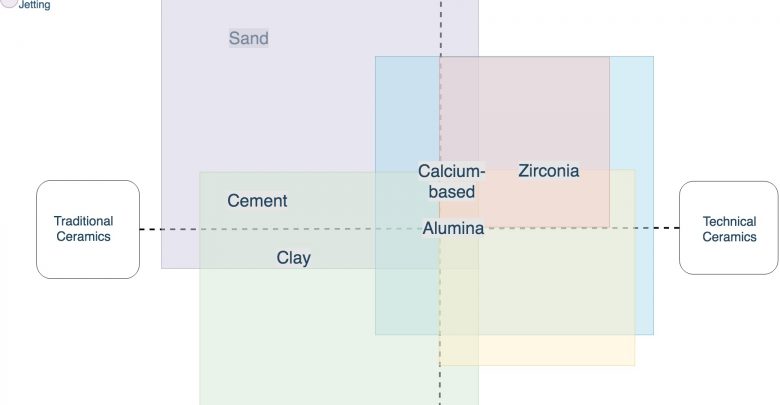Select the Jetting radio button circle
The height and width of the screenshot is (405, 780).
tap(9, 4)
